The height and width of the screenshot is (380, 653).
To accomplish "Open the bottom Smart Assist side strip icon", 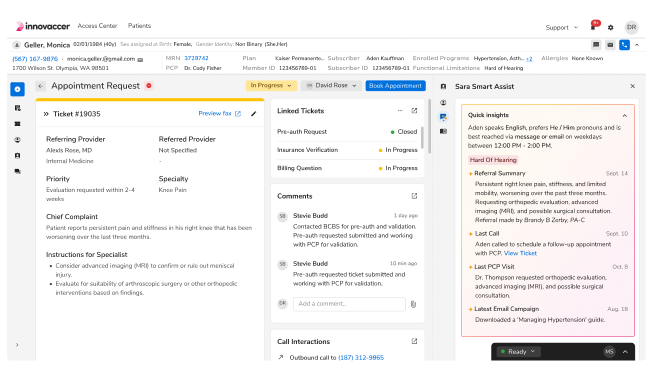I will [x=444, y=131].
